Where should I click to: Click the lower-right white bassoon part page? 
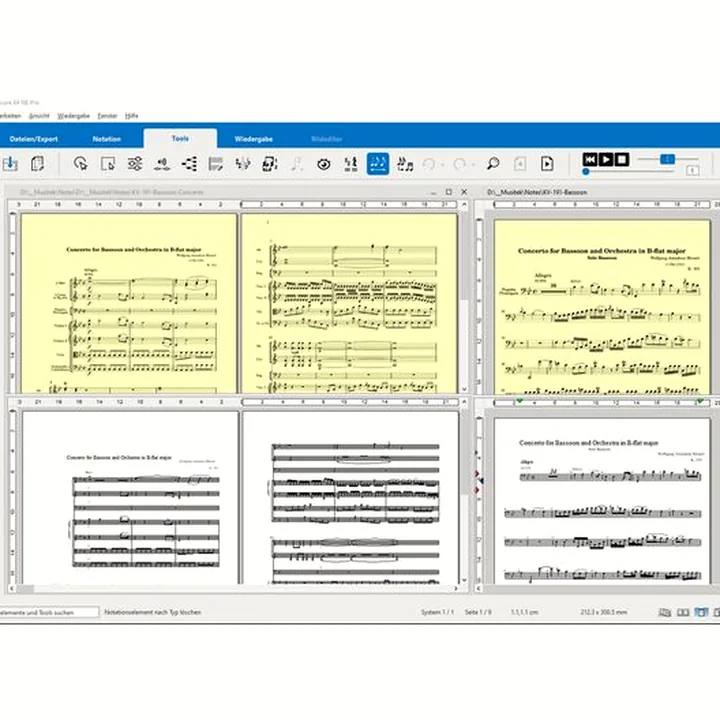click(602, 501)
